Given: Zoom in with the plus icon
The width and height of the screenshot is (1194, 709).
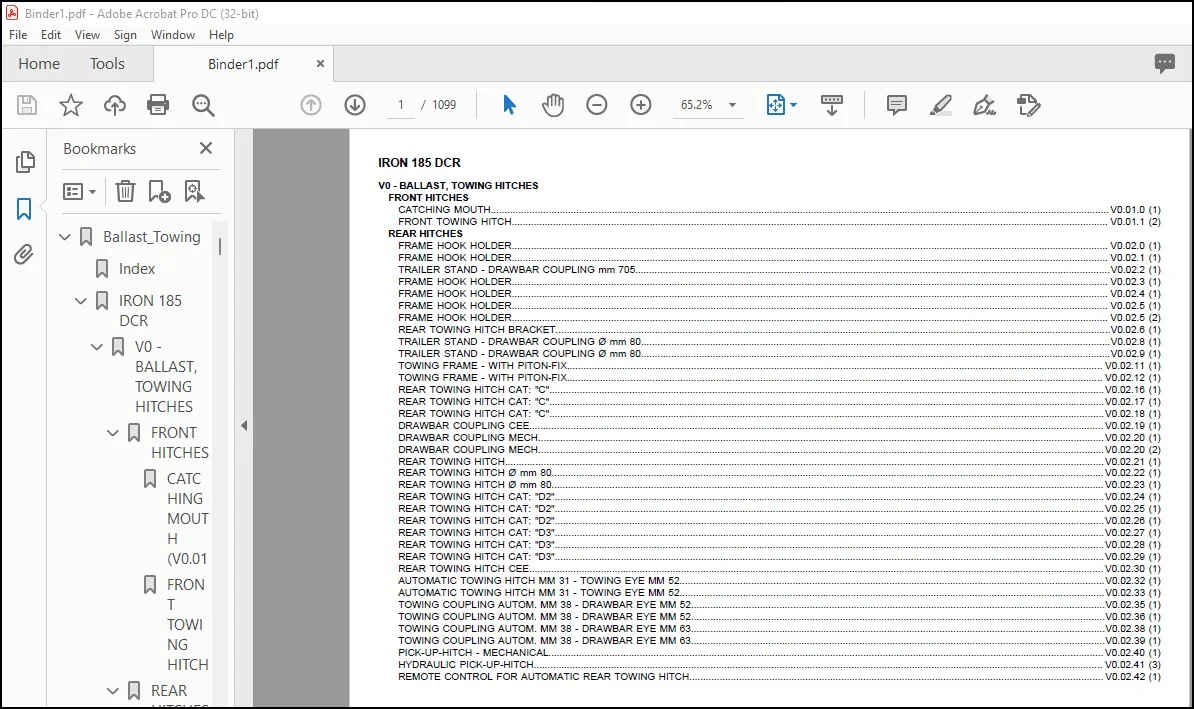Looking at the screenshot, I should 641,105.
